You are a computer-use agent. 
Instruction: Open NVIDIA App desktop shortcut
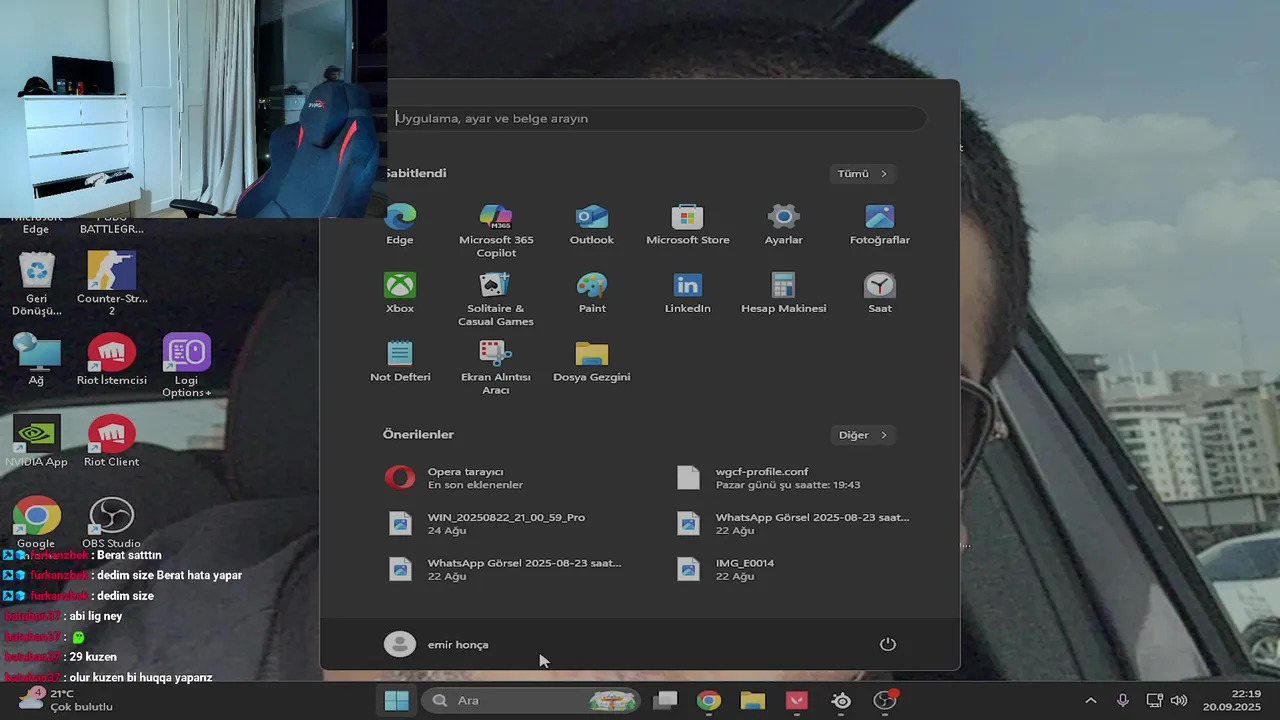[x=37, y=441]
